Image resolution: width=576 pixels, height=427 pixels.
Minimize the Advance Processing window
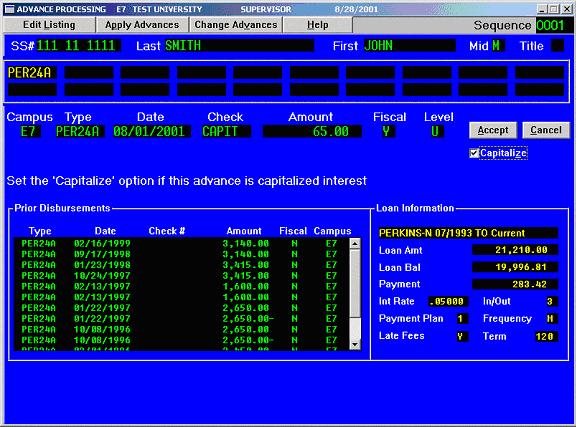click(542, 9)
